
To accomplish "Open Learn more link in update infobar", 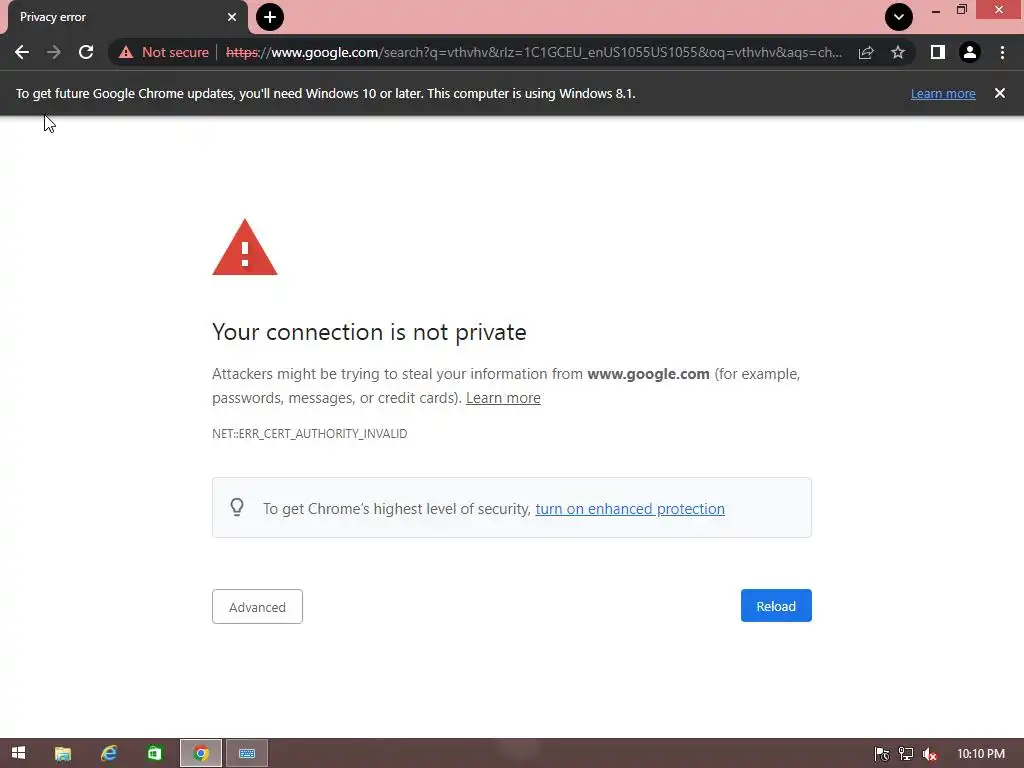I will click(943, 93).
